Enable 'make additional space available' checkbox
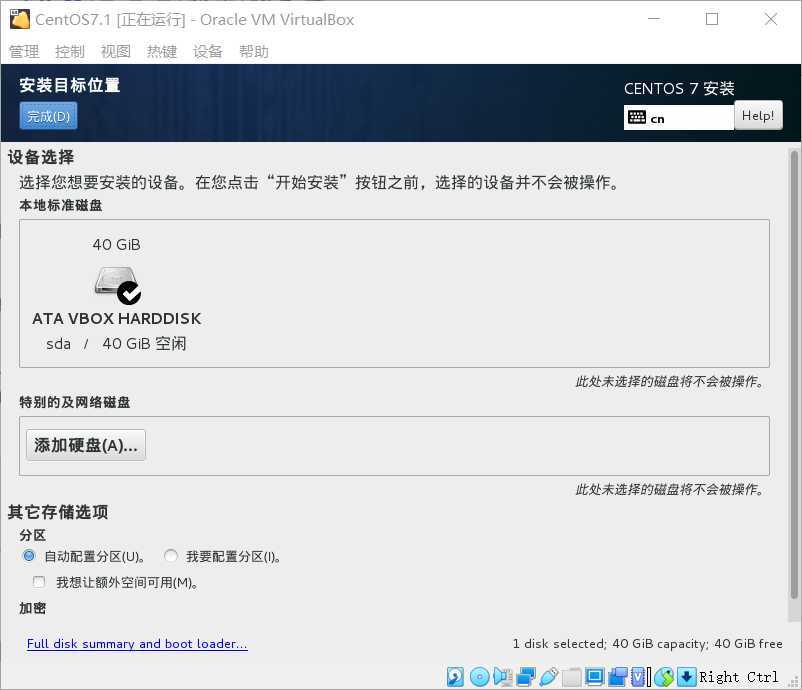Image resolution: width=802 pixels, height=690 pixels. point(39,582)
